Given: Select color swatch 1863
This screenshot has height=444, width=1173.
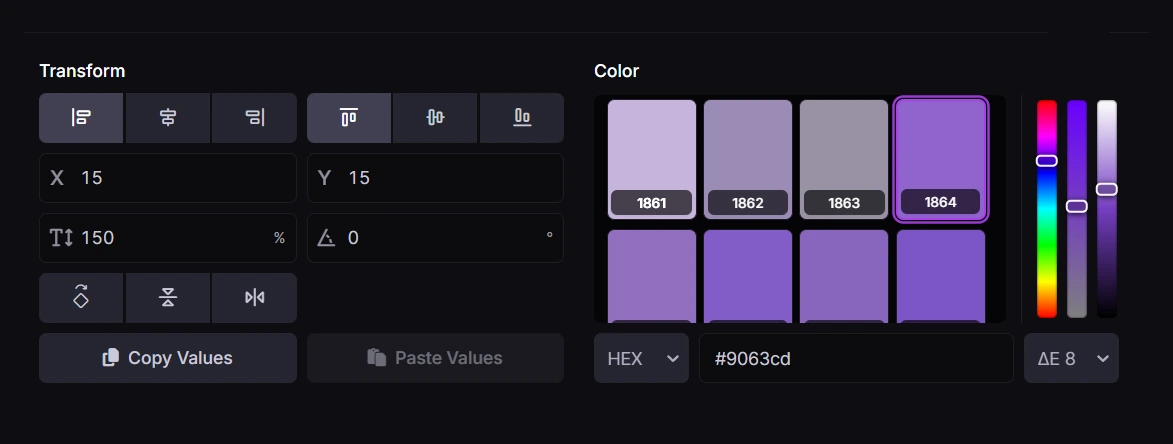Looking at the screenshot, I should 844,159.
